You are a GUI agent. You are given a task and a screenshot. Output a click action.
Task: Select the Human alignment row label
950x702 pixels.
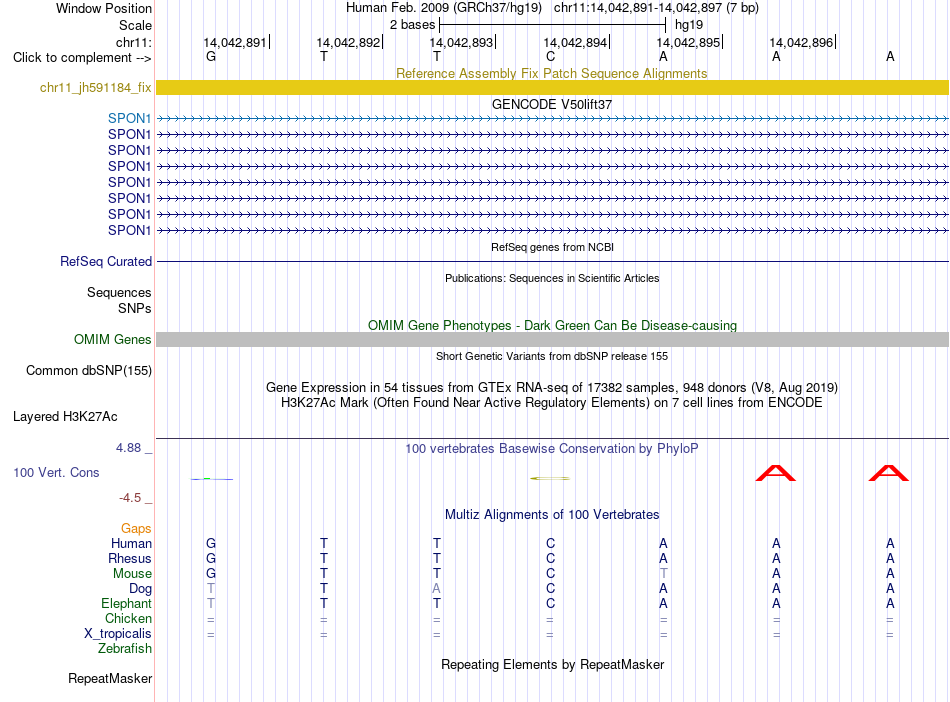click(x=131, y=543)
